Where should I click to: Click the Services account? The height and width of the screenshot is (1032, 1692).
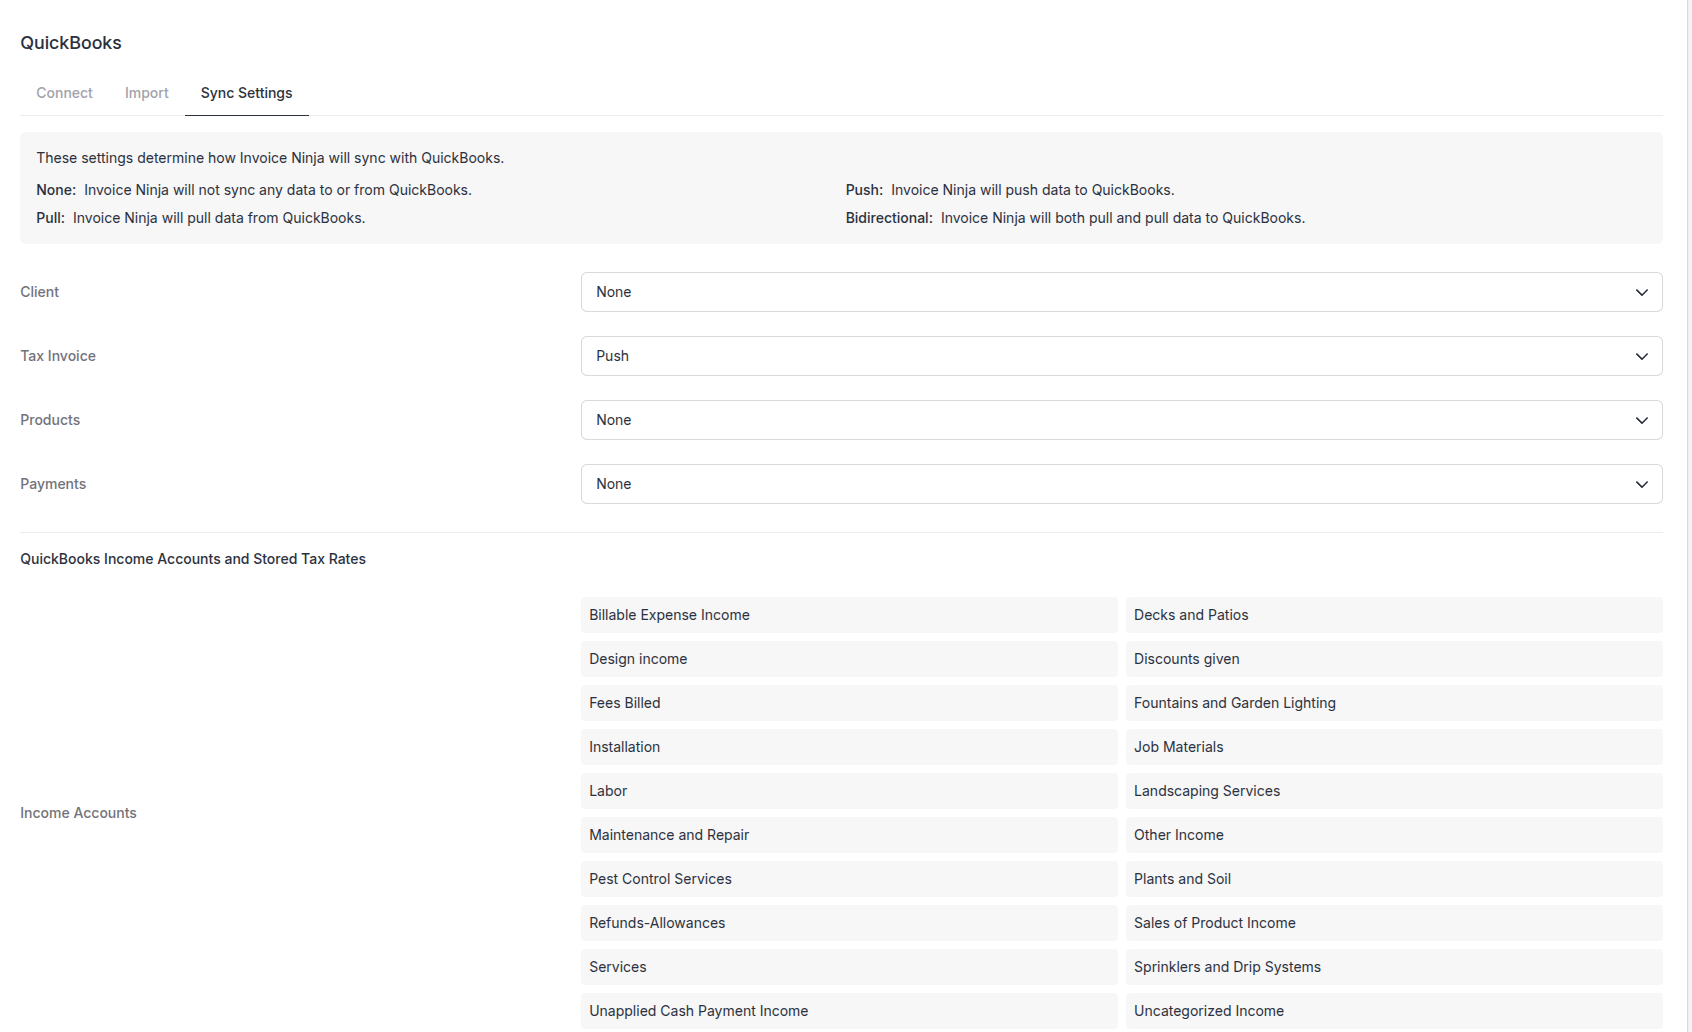click(x=849, y=967)
